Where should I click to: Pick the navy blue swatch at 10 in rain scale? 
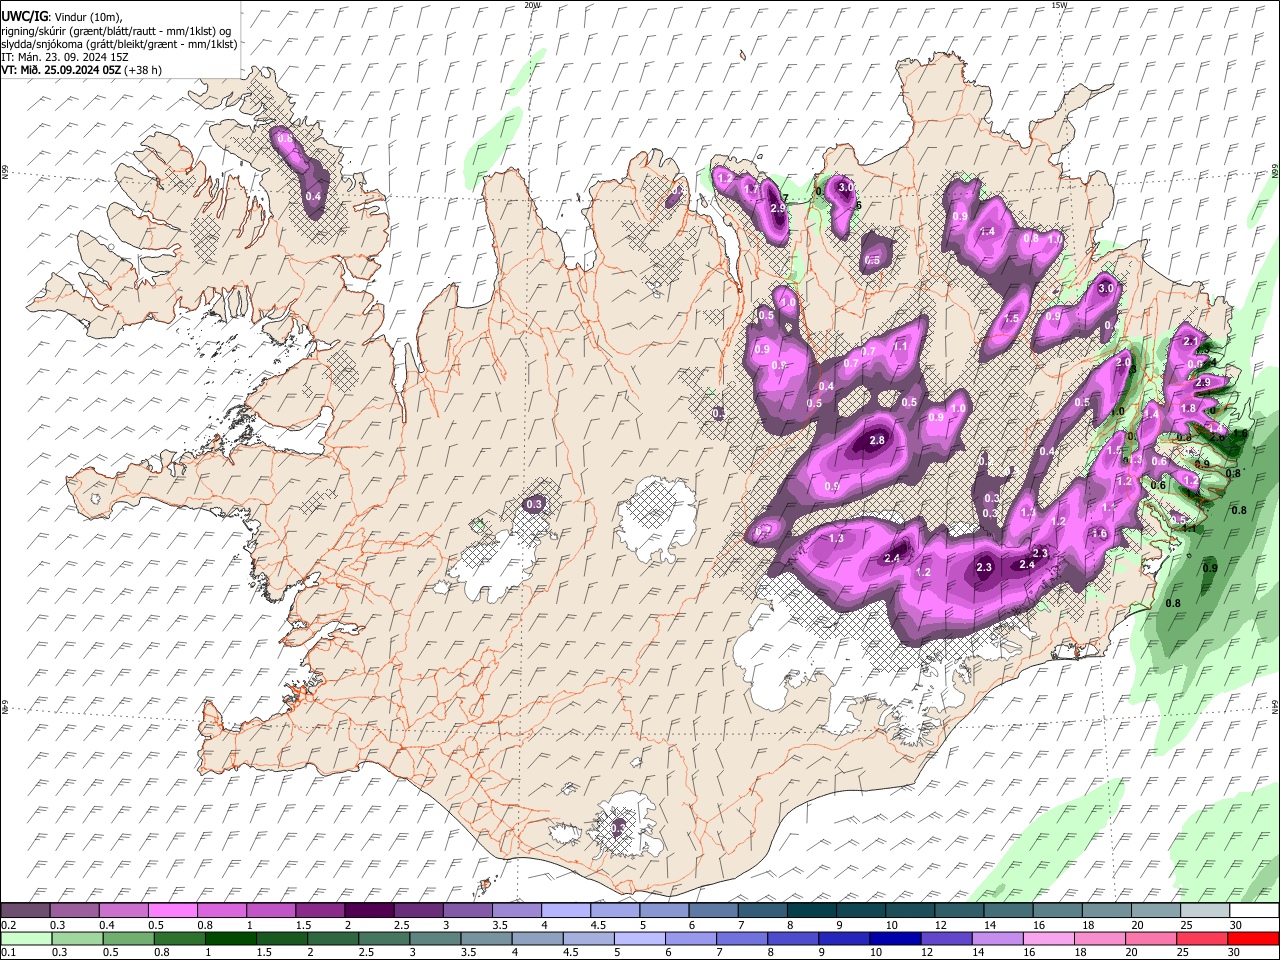click(x=894, y=938)
